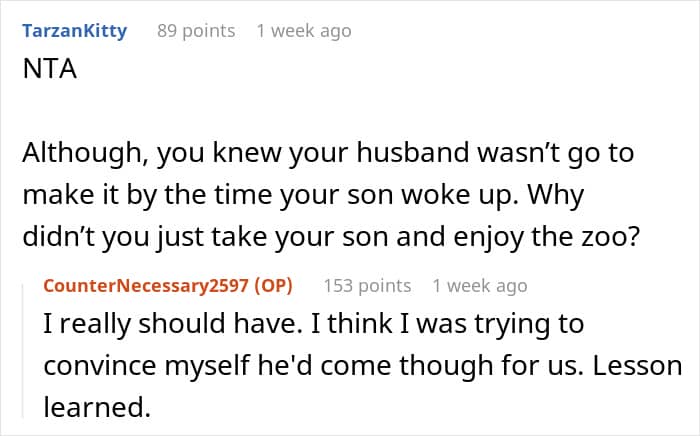Click the line starting with 'didn't you just'

[x=331, y=237]
